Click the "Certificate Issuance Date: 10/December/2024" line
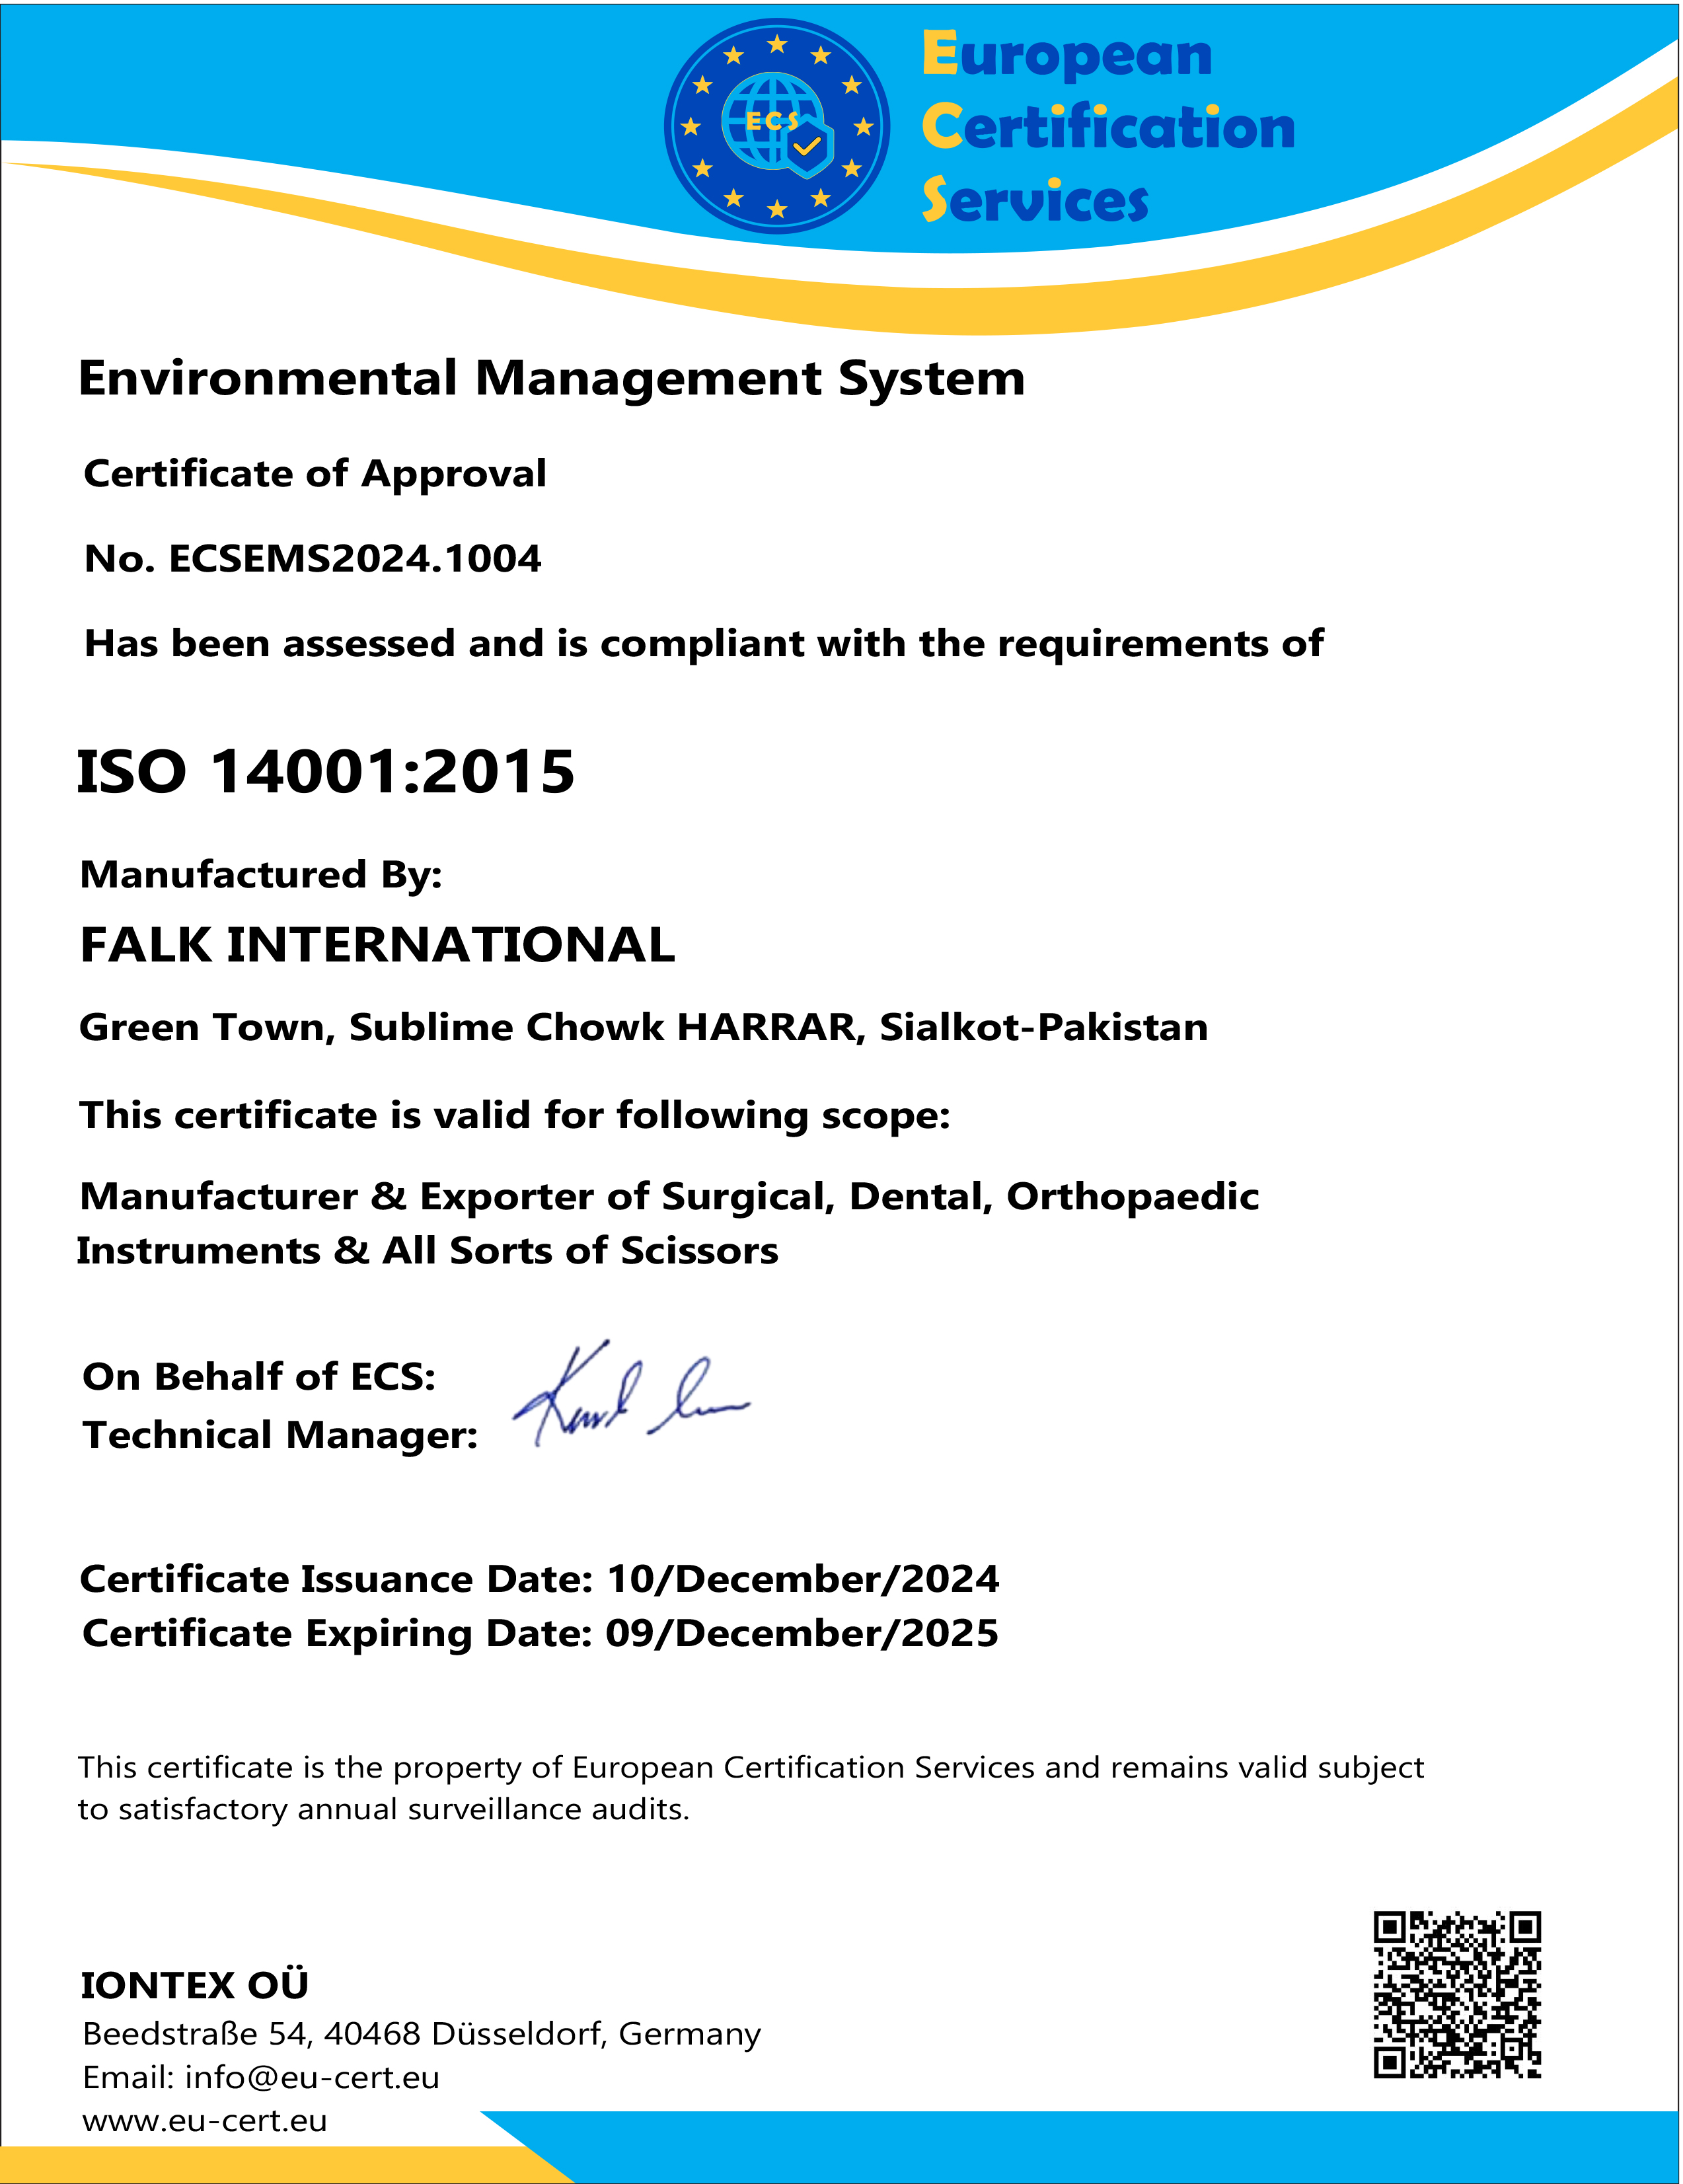The image size is (1683, 2184). 540,1579
